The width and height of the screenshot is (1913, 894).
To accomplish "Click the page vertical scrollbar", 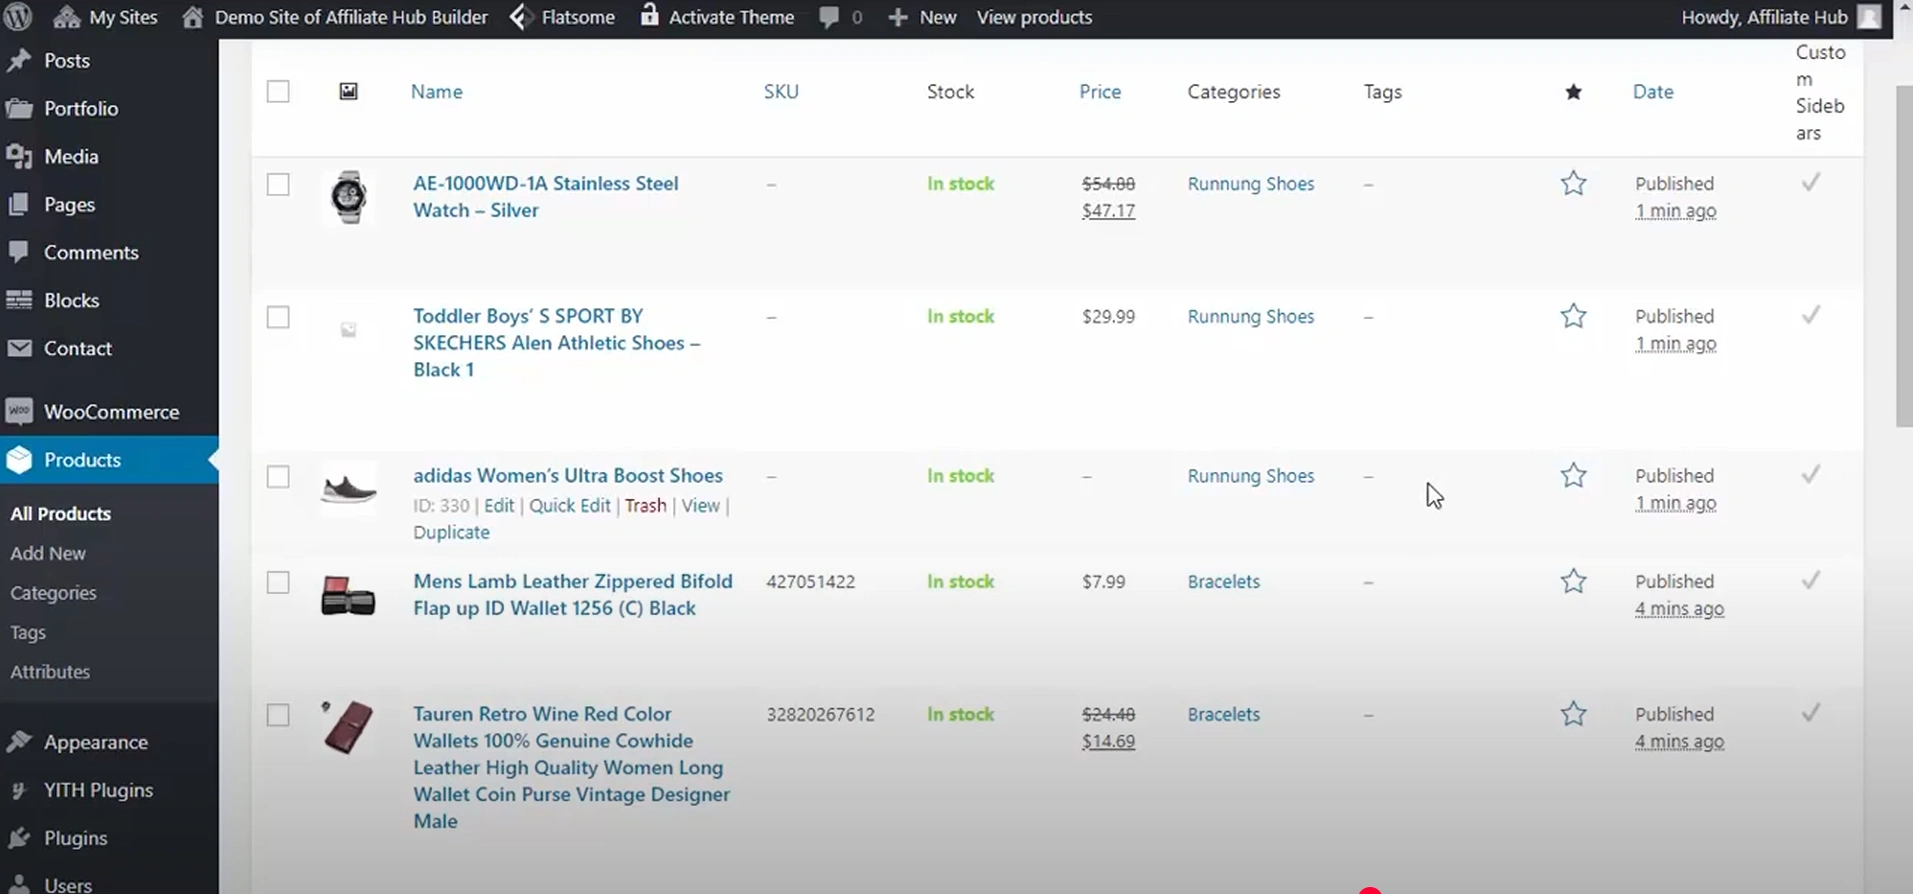I will coord(1904,257).
